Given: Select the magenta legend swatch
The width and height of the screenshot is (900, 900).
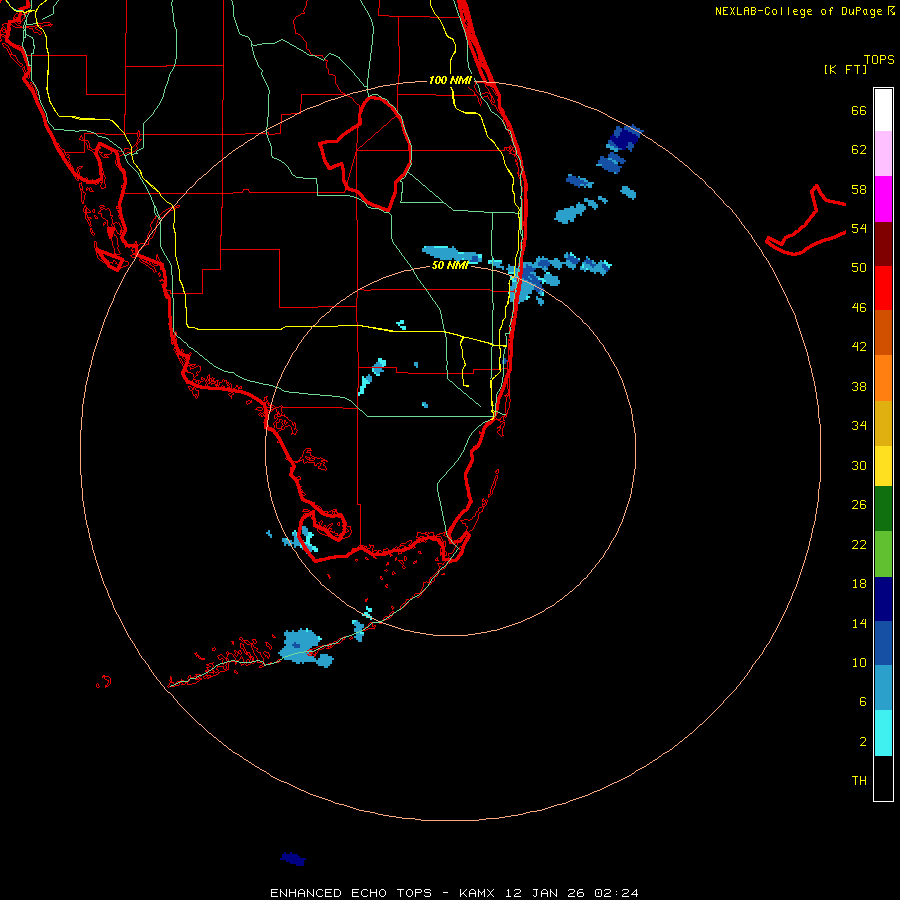Looking at the screenshot, I should click(x=883, y=199).
